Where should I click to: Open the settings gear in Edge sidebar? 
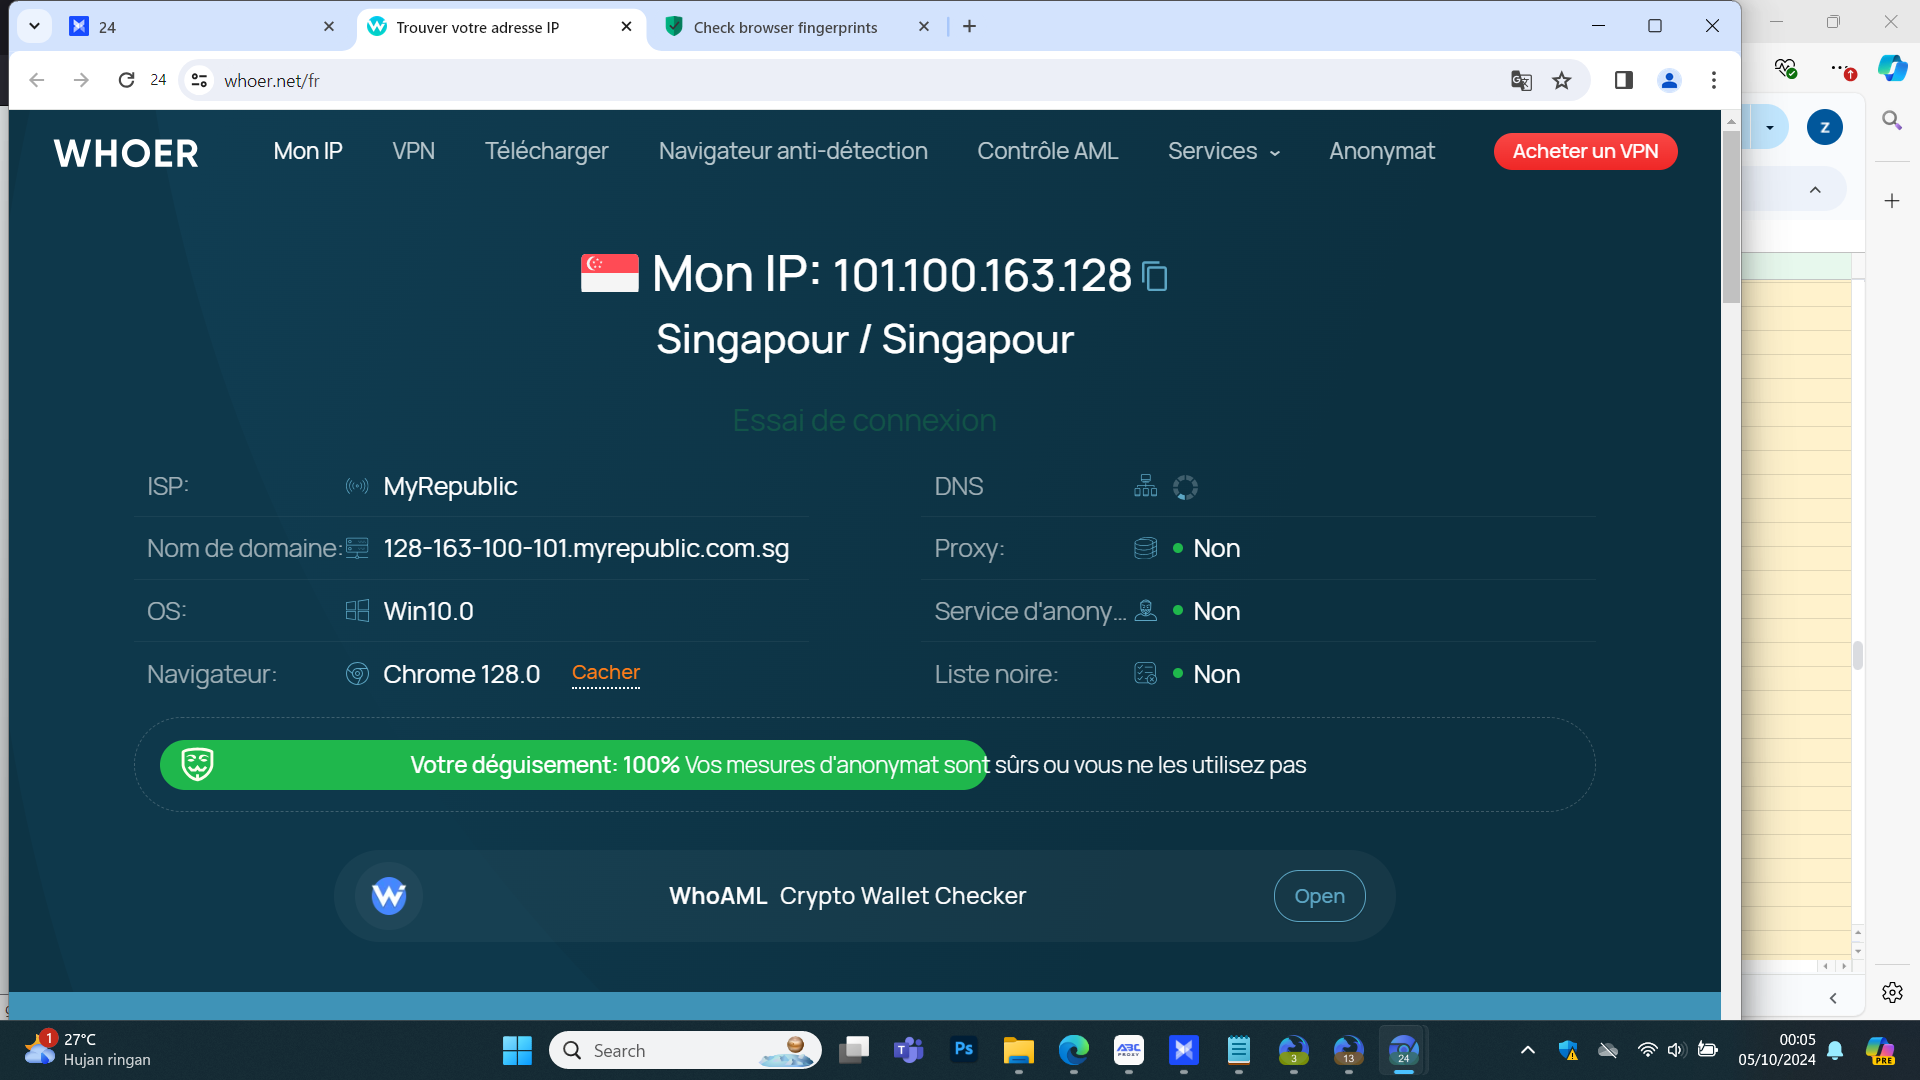[x=1892, y=992]
